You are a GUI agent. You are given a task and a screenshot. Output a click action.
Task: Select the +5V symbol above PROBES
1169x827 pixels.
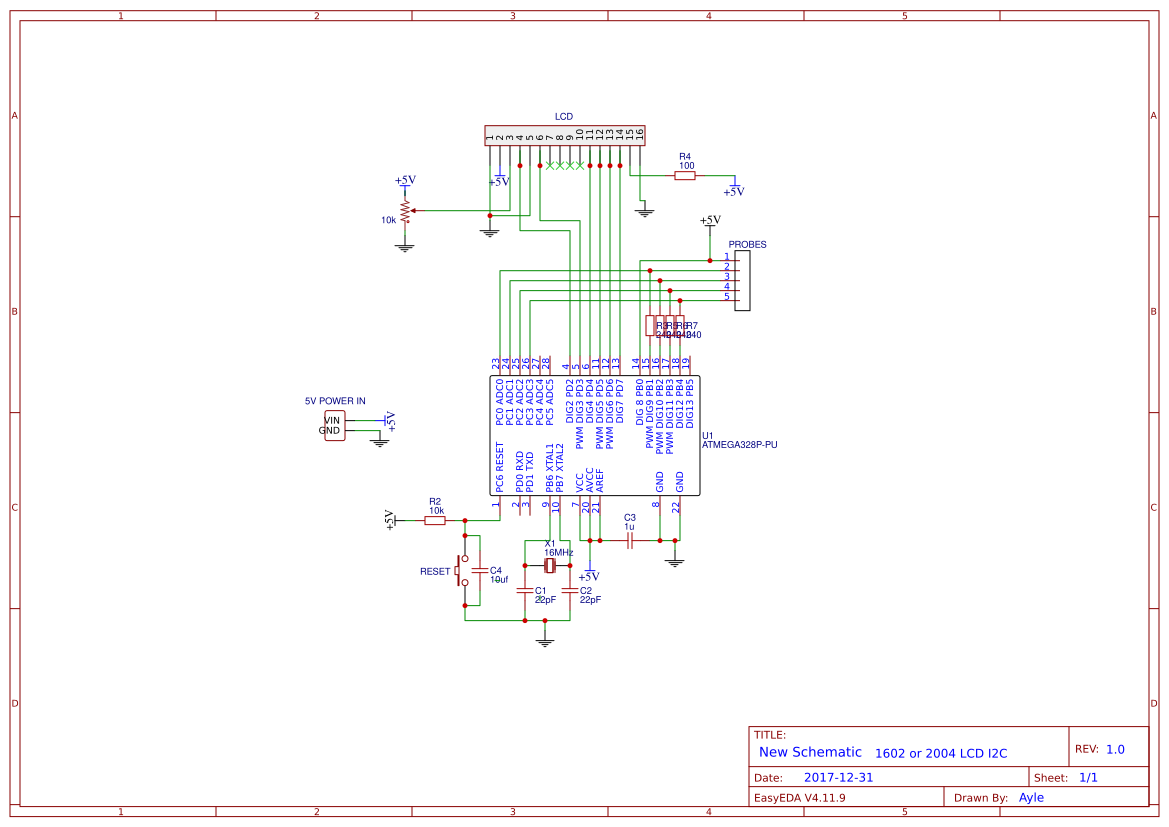pos(710,221)
